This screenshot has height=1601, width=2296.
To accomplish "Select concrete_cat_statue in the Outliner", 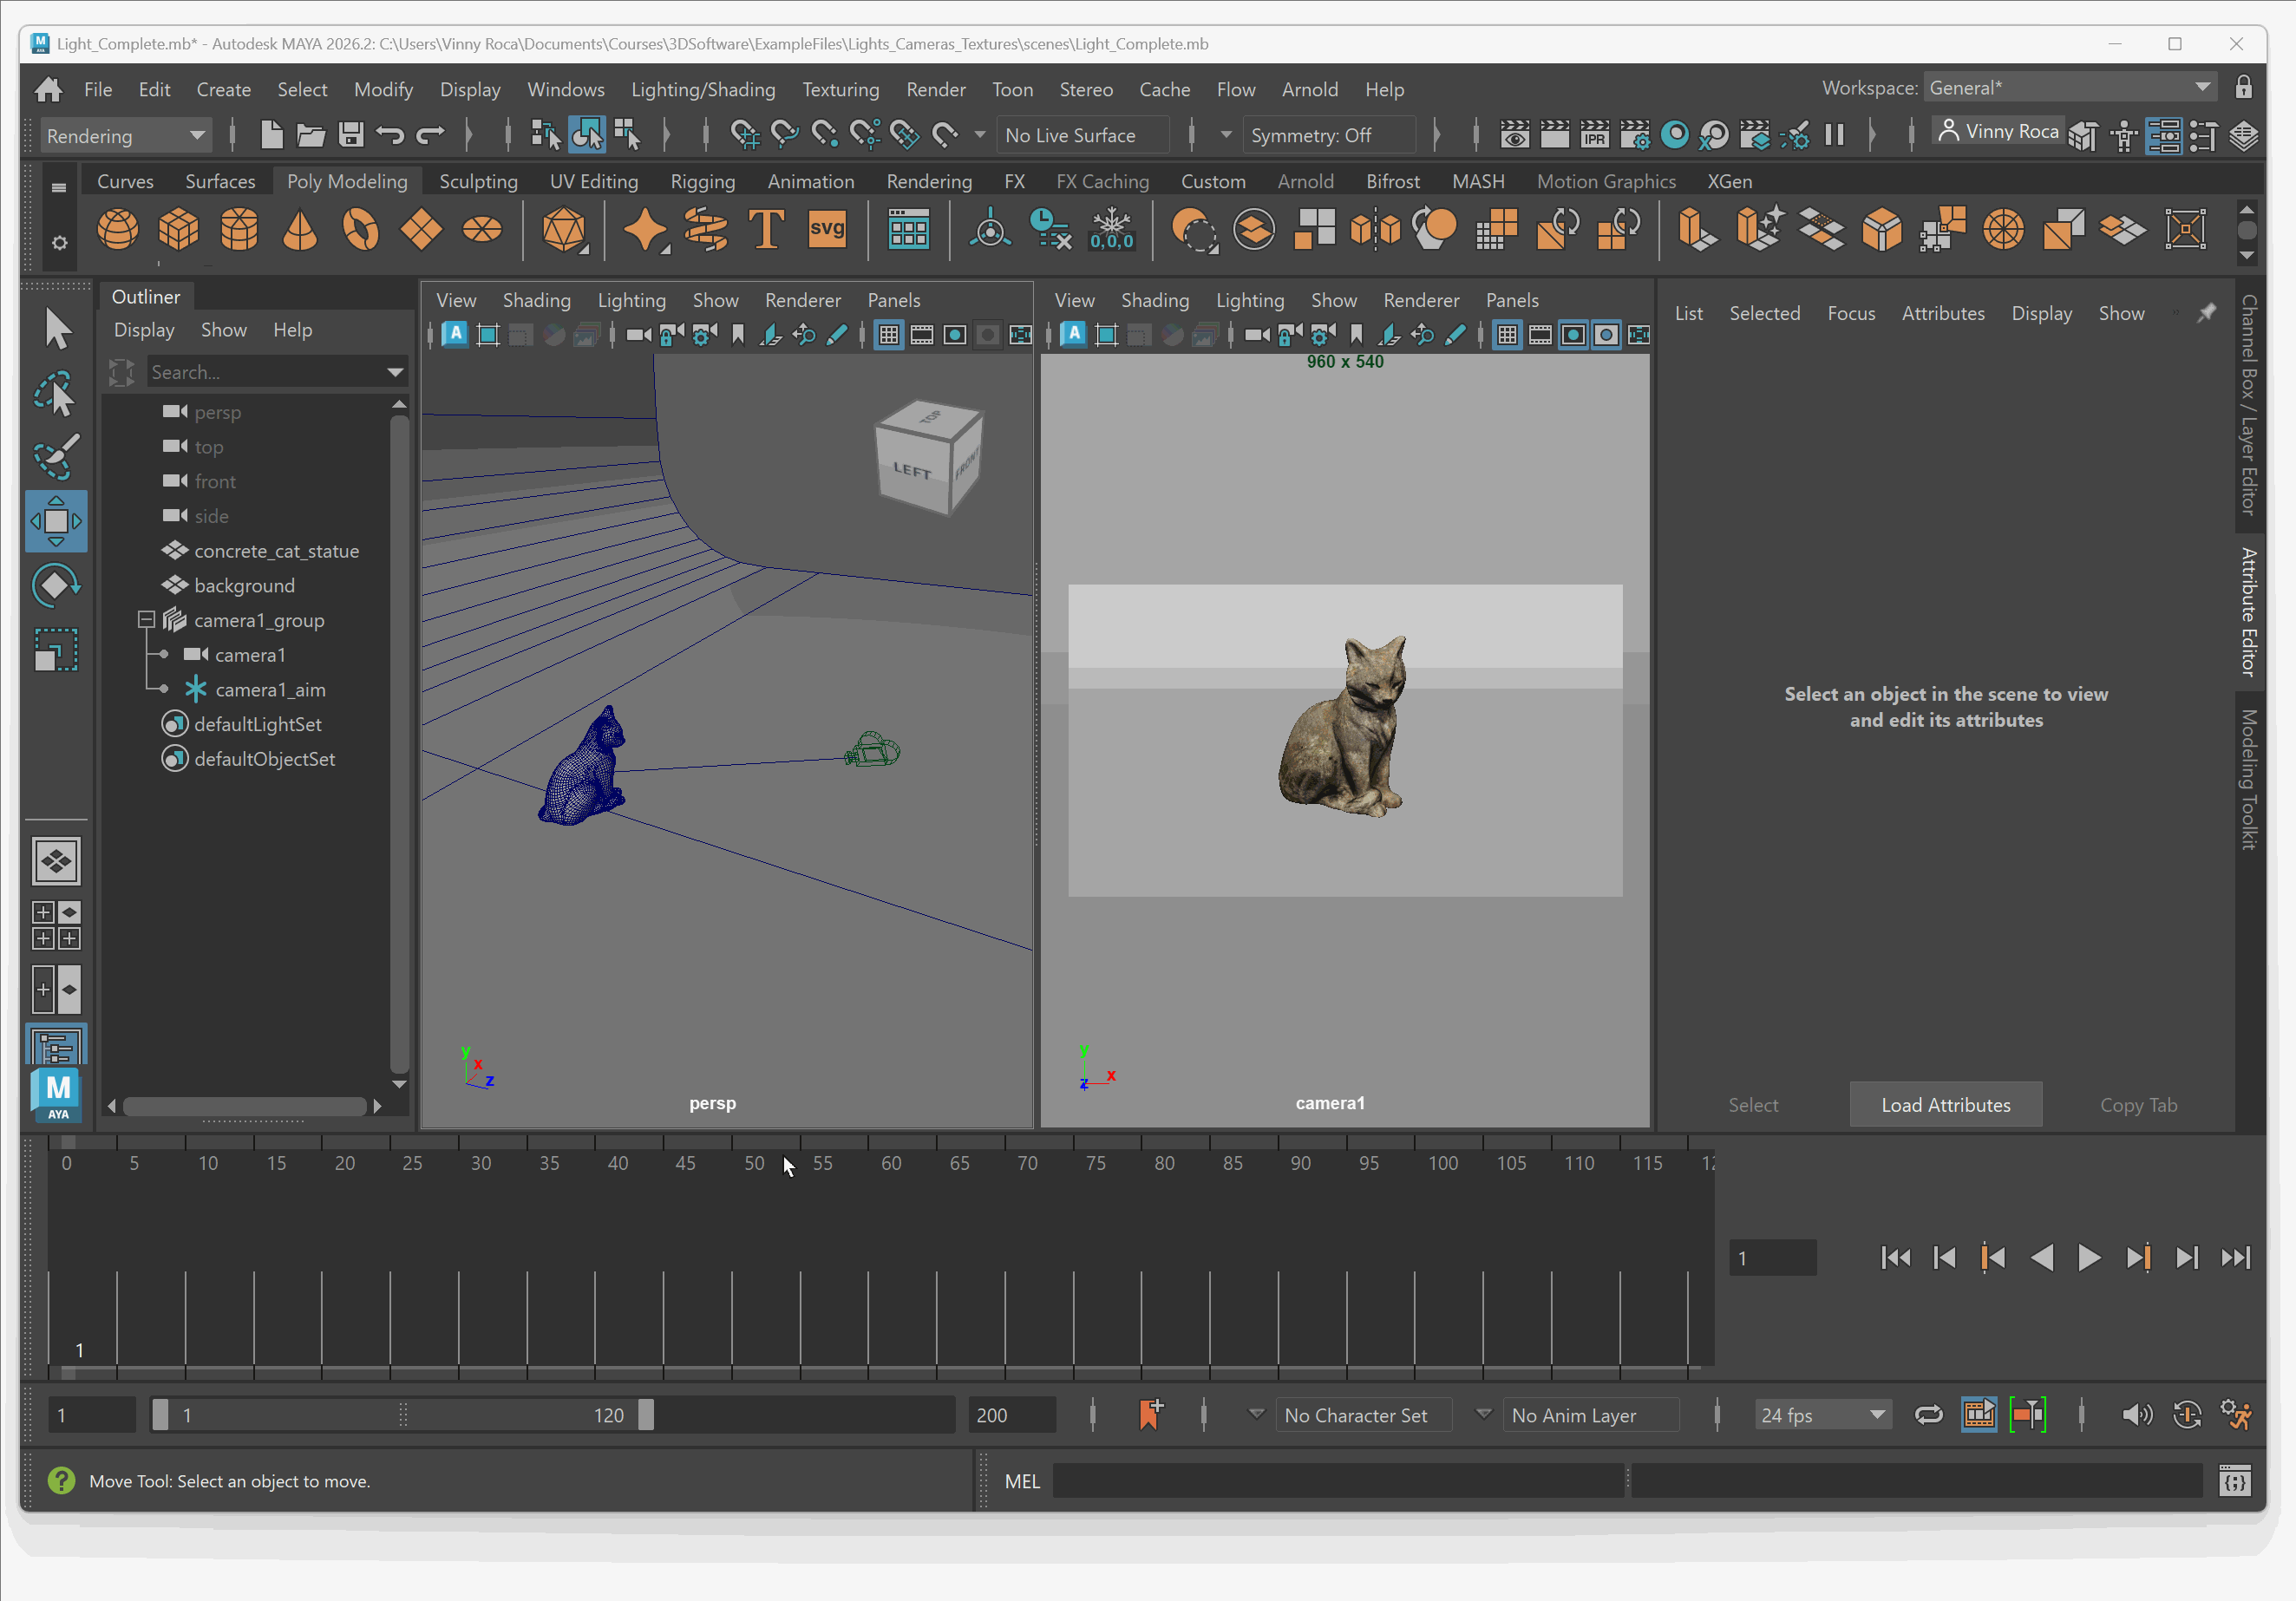I will point(276,551).
